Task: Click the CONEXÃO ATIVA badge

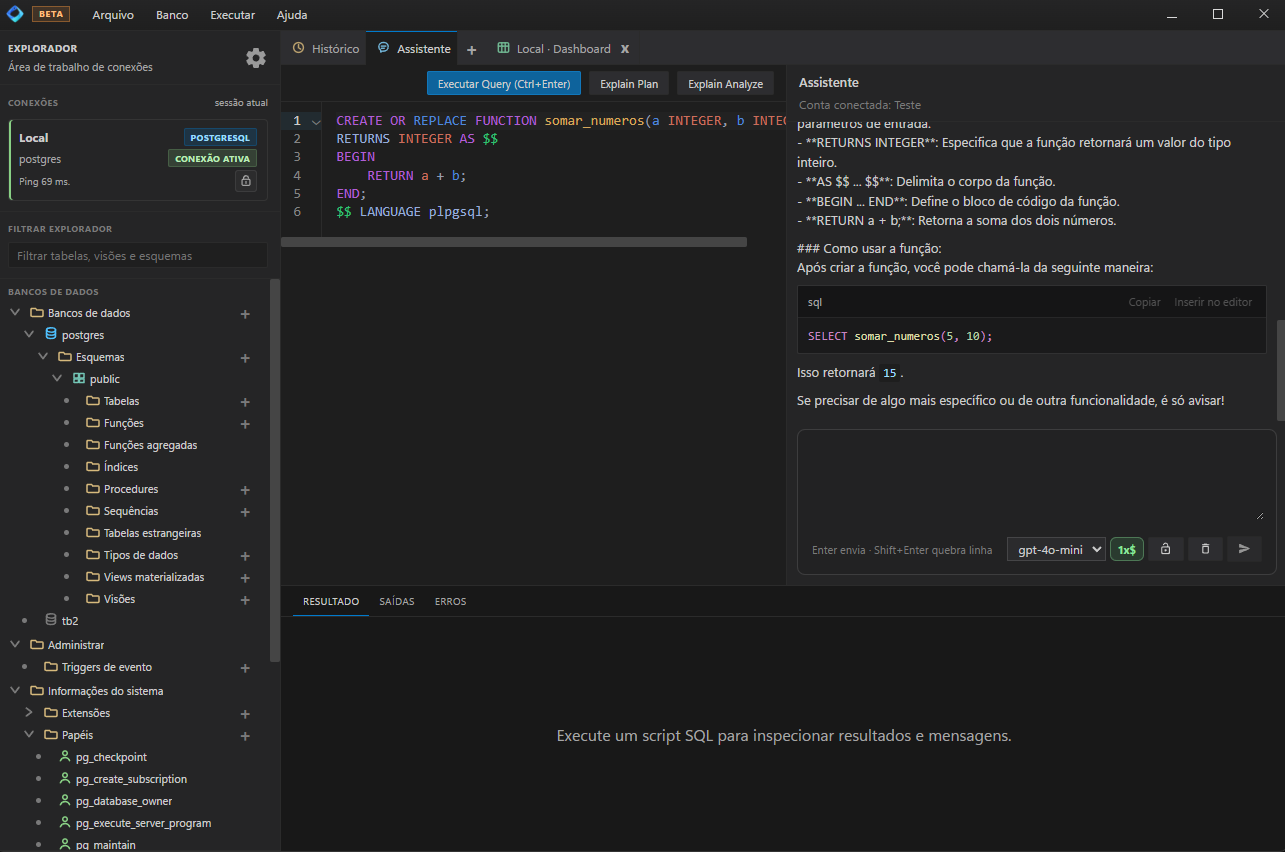Action: pos(212,158)
